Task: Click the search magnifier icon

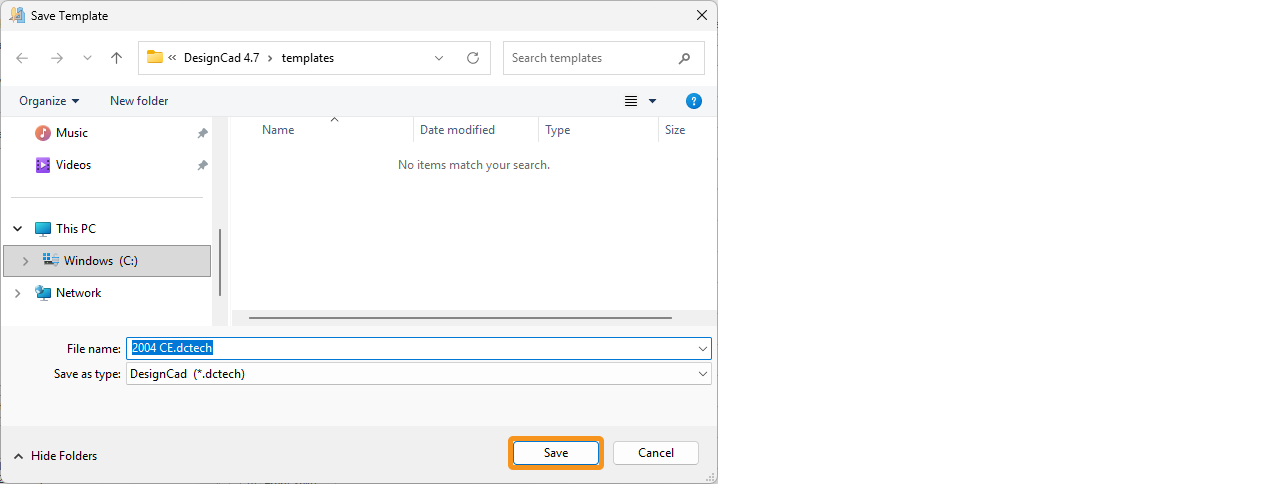Action: [685, 58]
